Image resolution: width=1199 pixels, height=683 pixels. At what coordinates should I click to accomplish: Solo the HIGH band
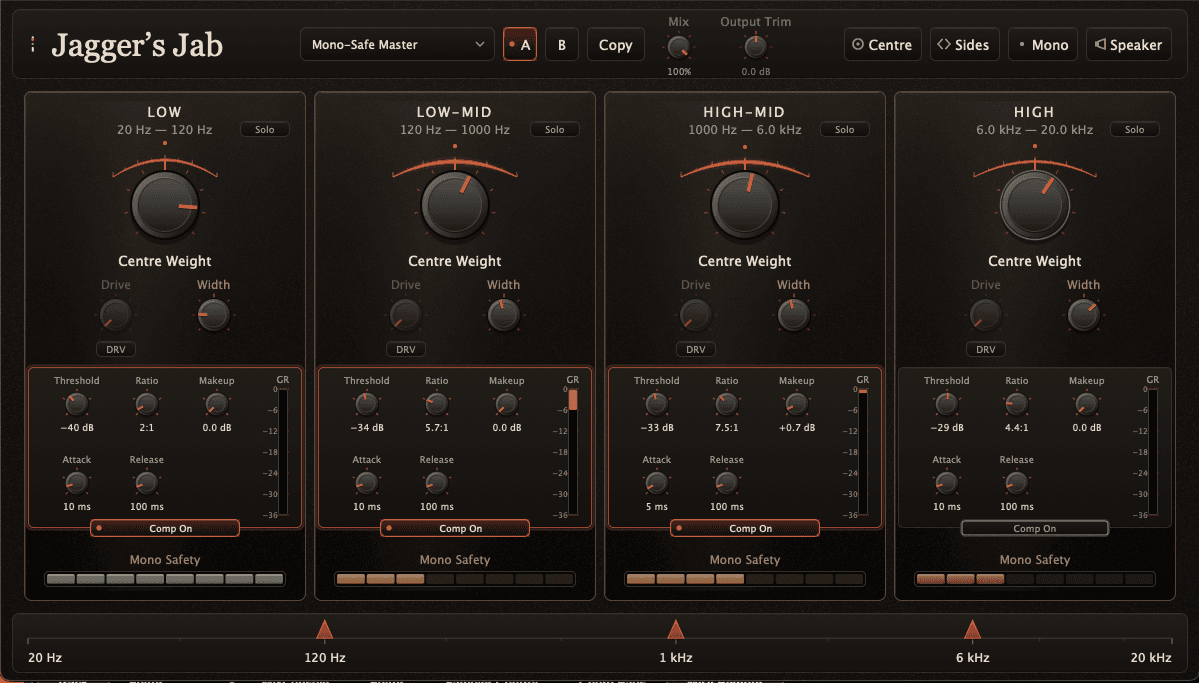tap(1134, 129)
